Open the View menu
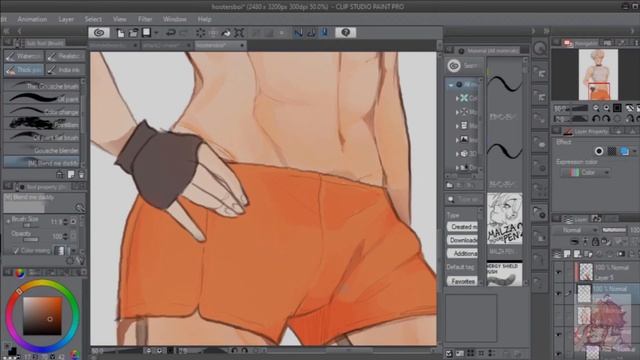The width and height of the screenshot is (640, 360). (120, 19)
